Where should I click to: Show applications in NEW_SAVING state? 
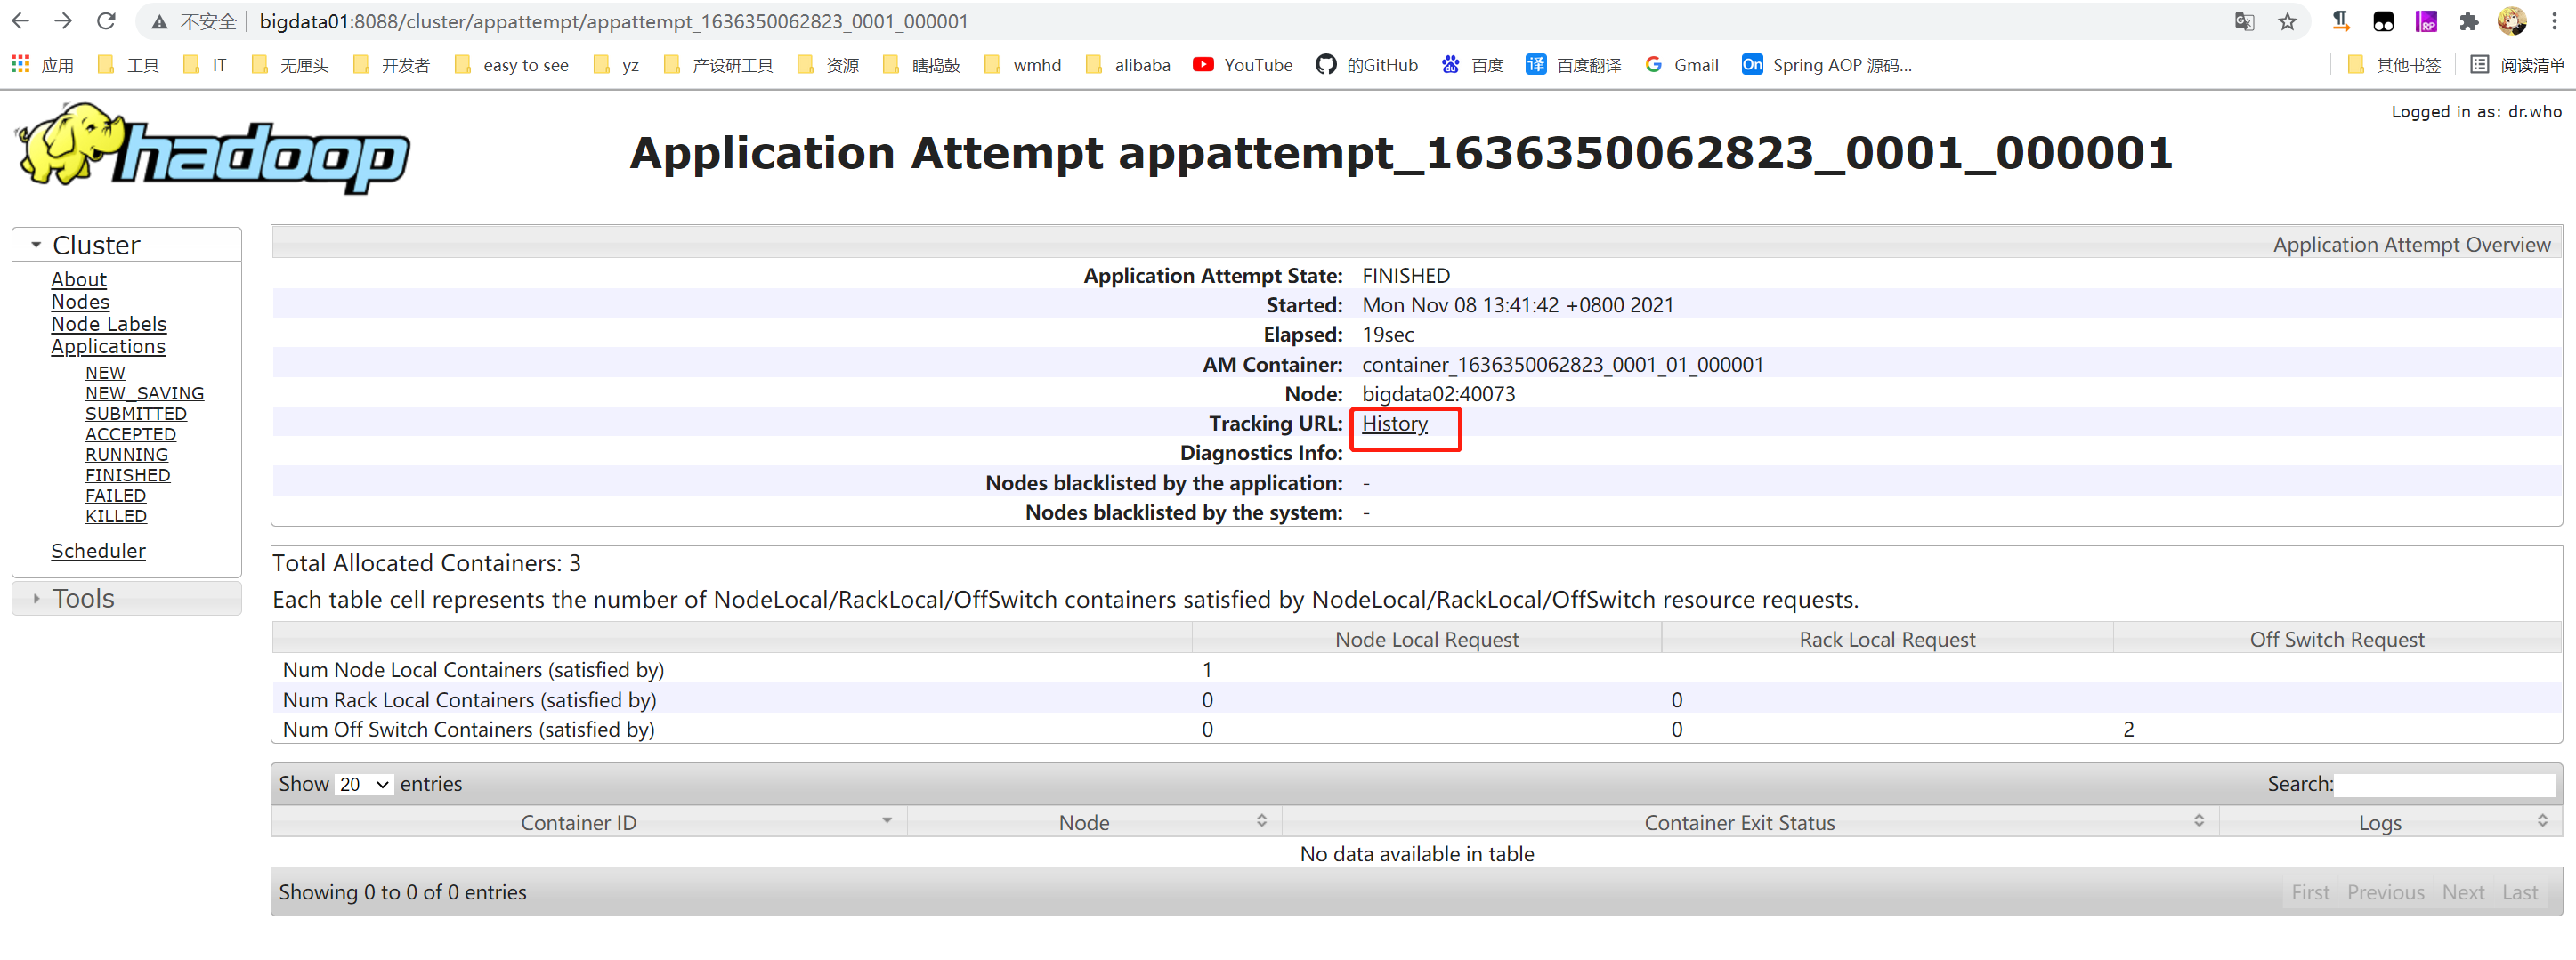click(144, 394)
